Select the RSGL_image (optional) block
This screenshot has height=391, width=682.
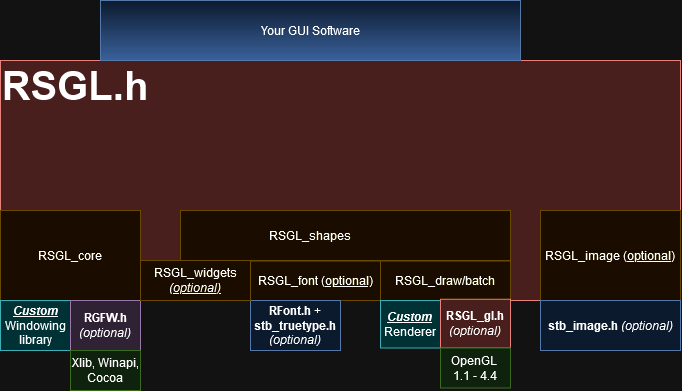[x=610, y=255]
